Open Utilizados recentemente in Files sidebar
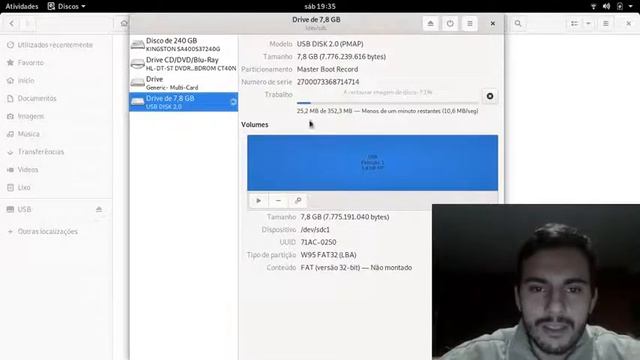This screenshot has width=640, height=360. 56,45
